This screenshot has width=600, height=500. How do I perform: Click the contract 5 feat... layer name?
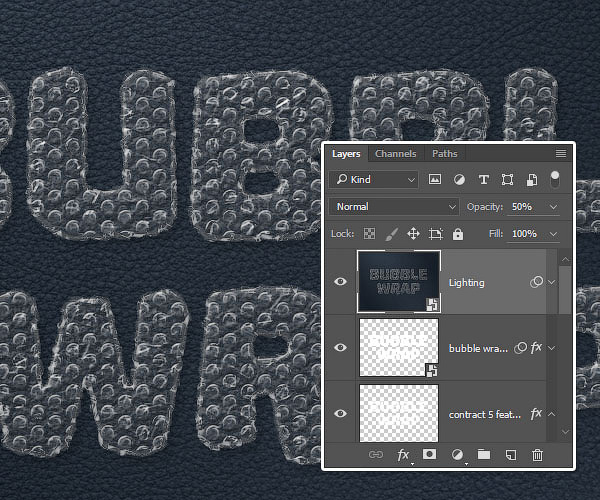485,415
